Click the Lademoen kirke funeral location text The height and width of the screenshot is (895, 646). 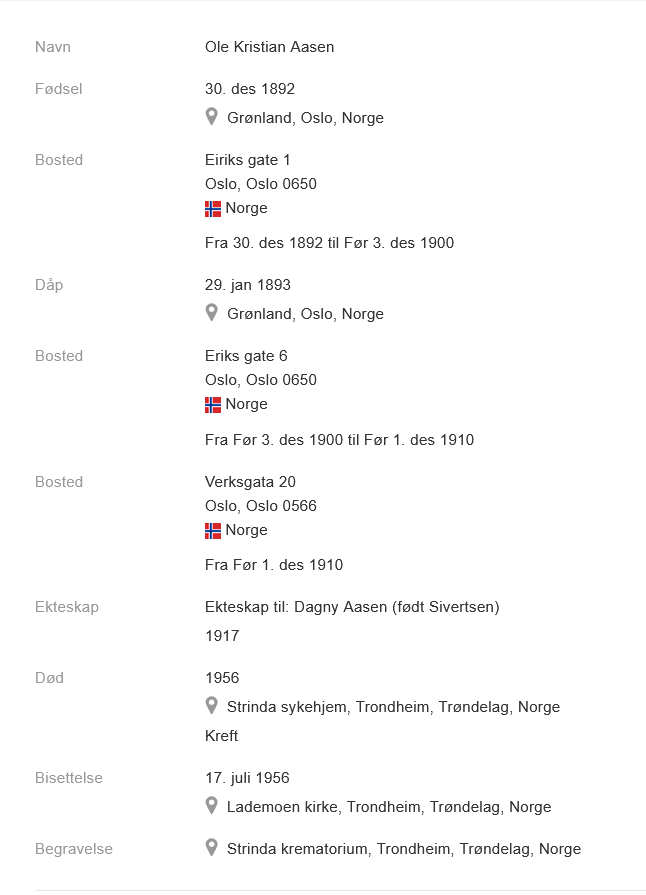tap(389, 807)
